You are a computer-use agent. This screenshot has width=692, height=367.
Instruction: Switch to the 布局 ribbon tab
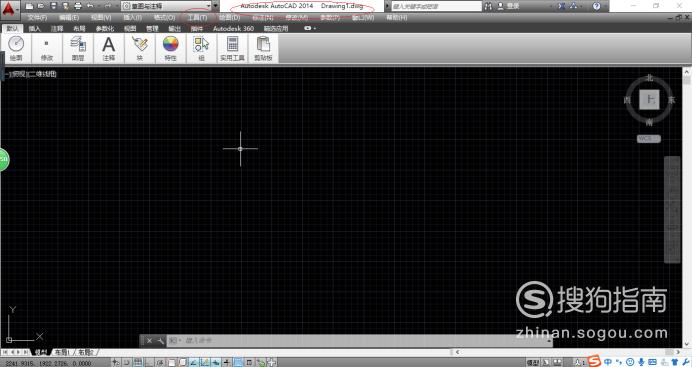coord(79,28)
